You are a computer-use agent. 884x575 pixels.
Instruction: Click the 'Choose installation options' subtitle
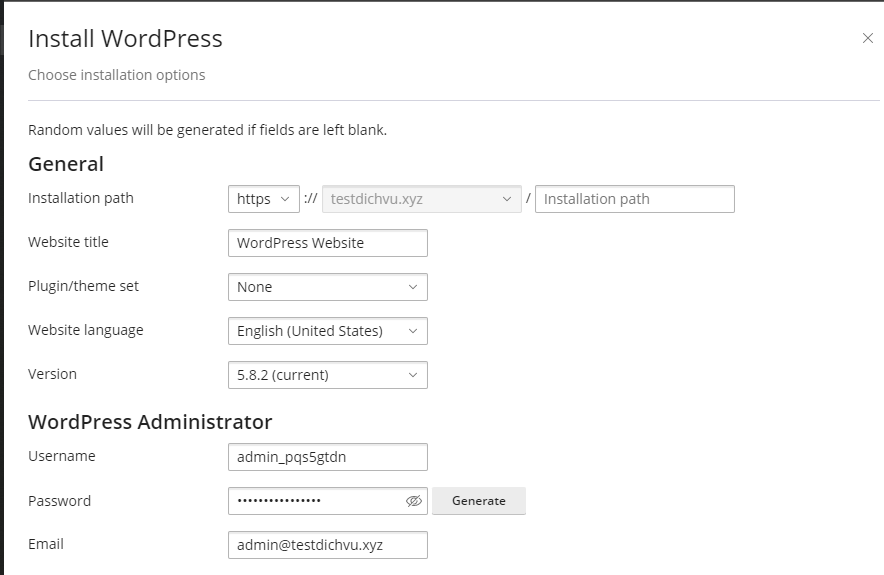point(117,75)
